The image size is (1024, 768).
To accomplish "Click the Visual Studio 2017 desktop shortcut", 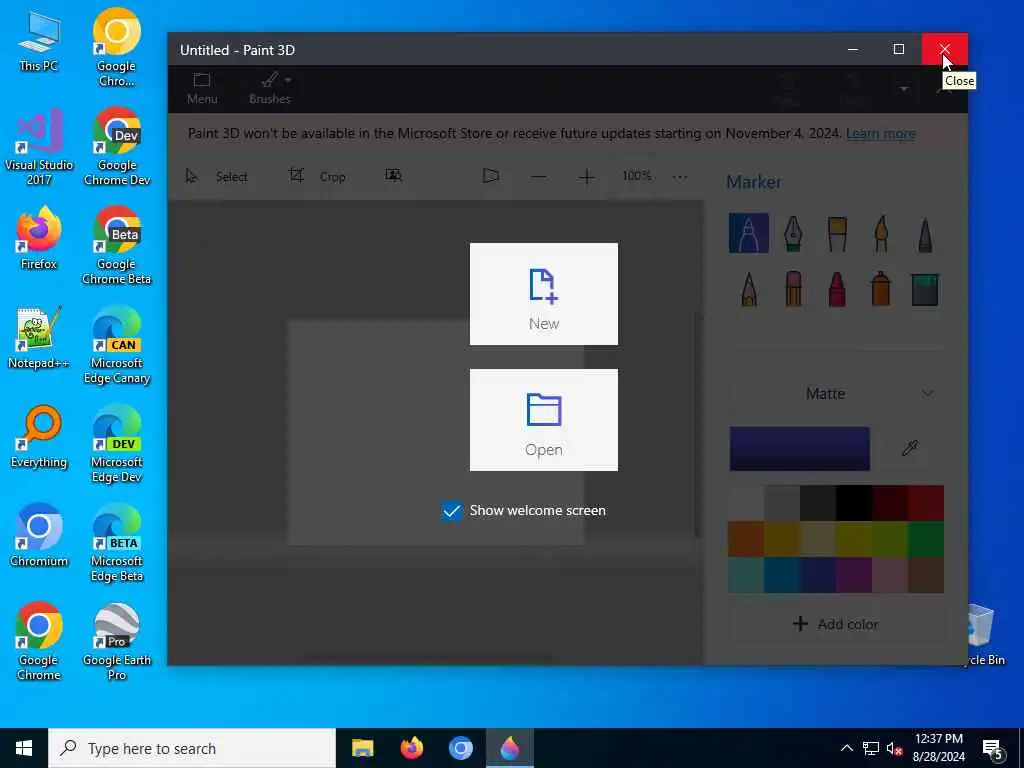I will 39,147.
